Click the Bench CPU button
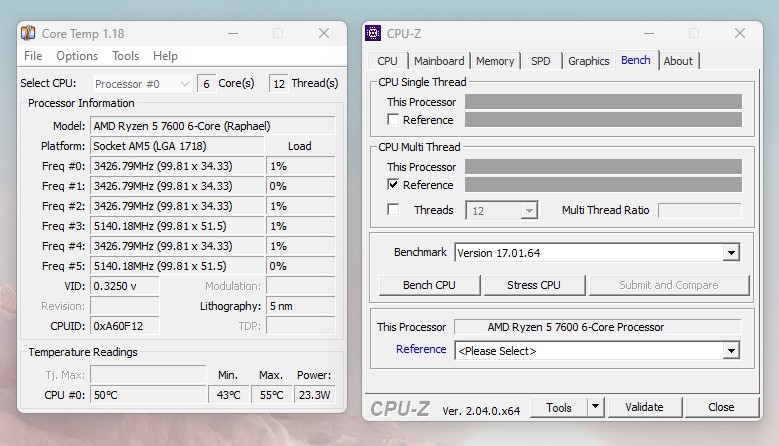The image size is (779, 446). click(429, 285)
